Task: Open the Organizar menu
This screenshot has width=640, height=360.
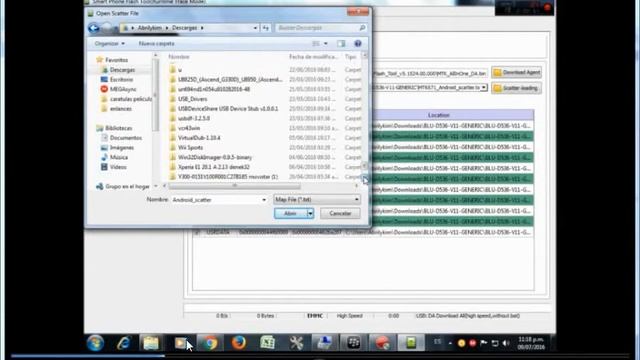Action: coord(109,43)
